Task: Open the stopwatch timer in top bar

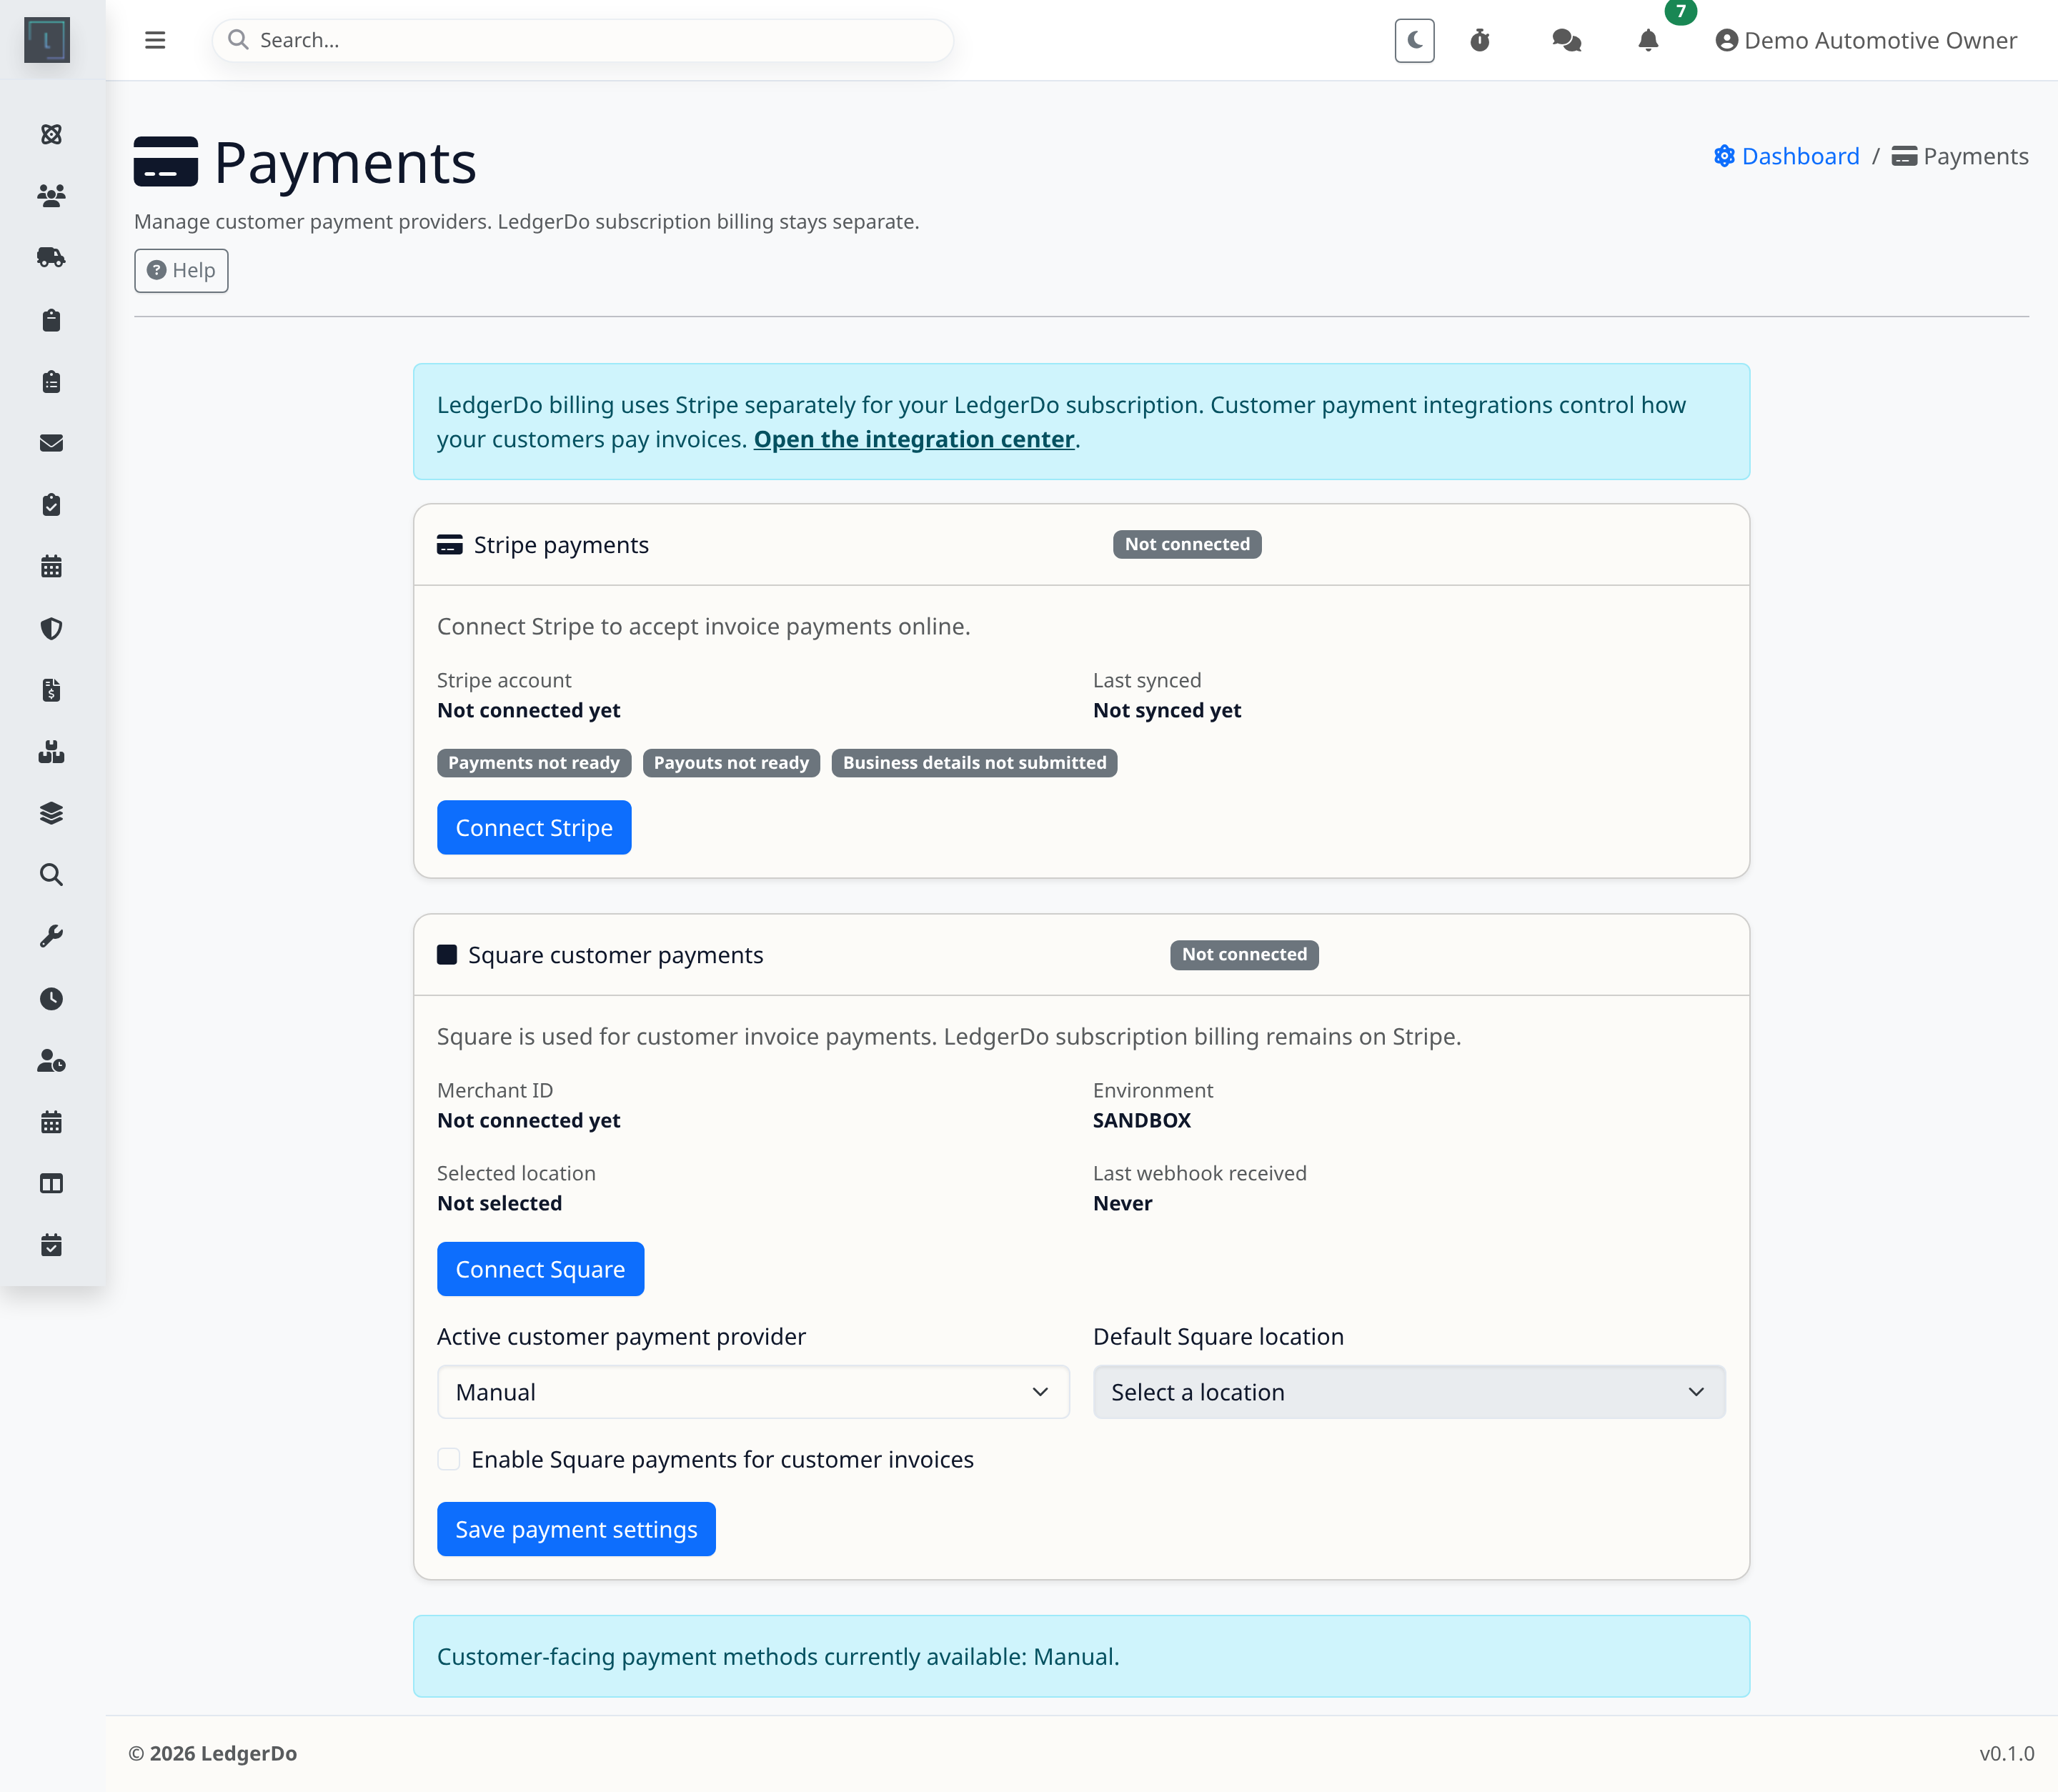Action: point(1480,40)
